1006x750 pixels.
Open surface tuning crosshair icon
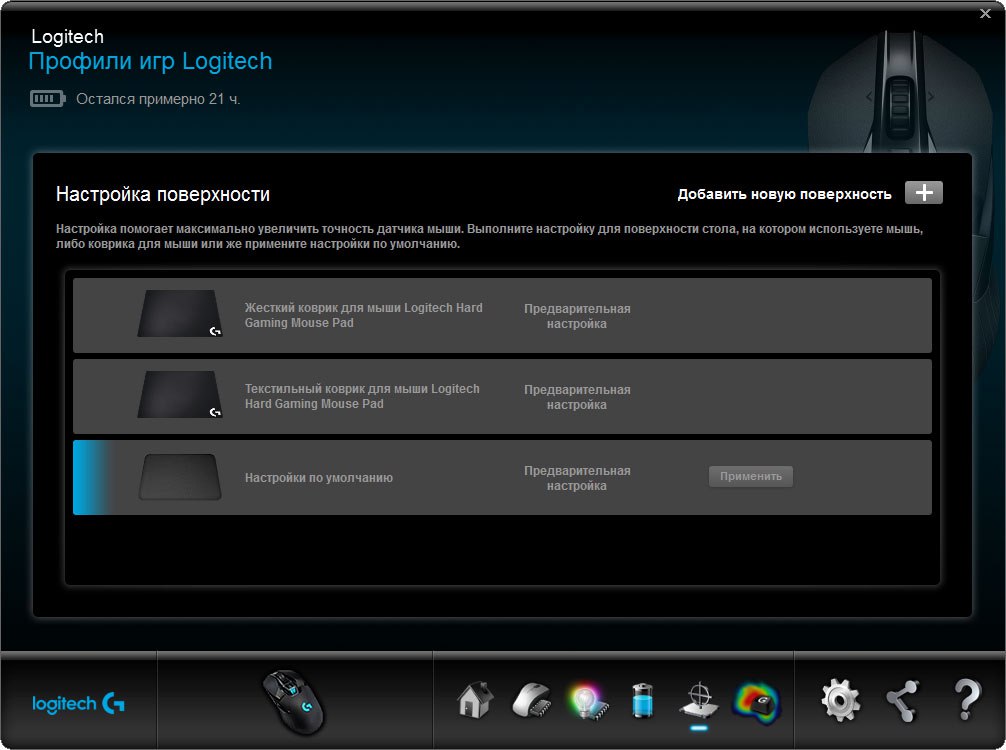click(699, 700)
